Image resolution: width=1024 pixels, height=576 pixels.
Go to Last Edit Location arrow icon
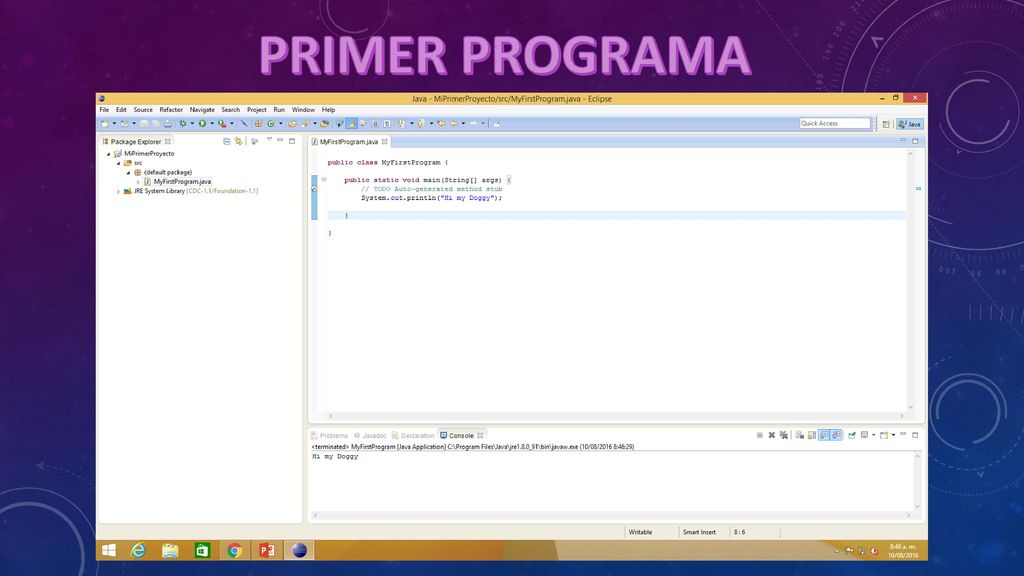pyautogui.click(x=441, y=123)
